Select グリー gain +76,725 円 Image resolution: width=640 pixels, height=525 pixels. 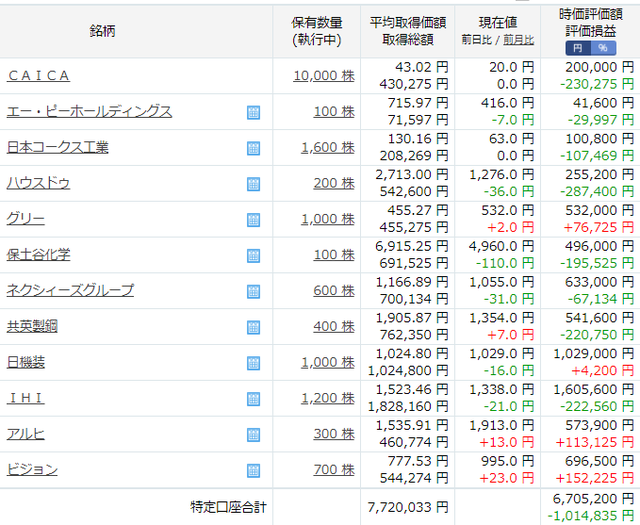598,228
